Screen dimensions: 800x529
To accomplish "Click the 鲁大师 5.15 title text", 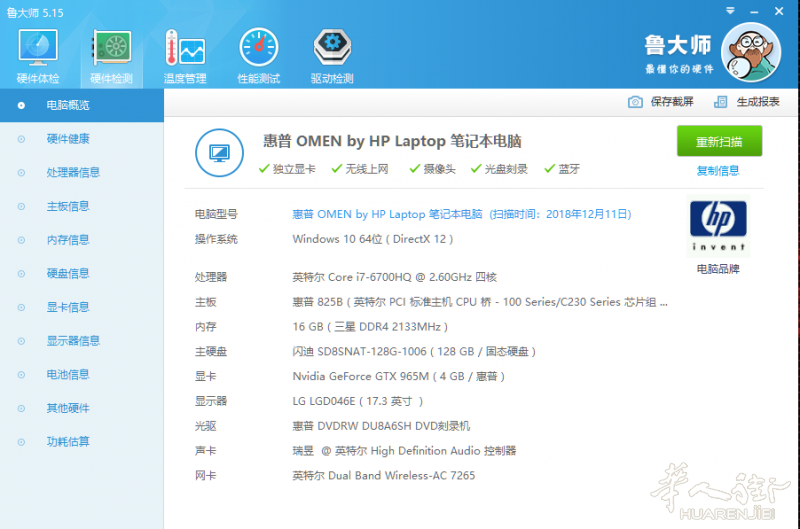I will (x=35, y=13).
